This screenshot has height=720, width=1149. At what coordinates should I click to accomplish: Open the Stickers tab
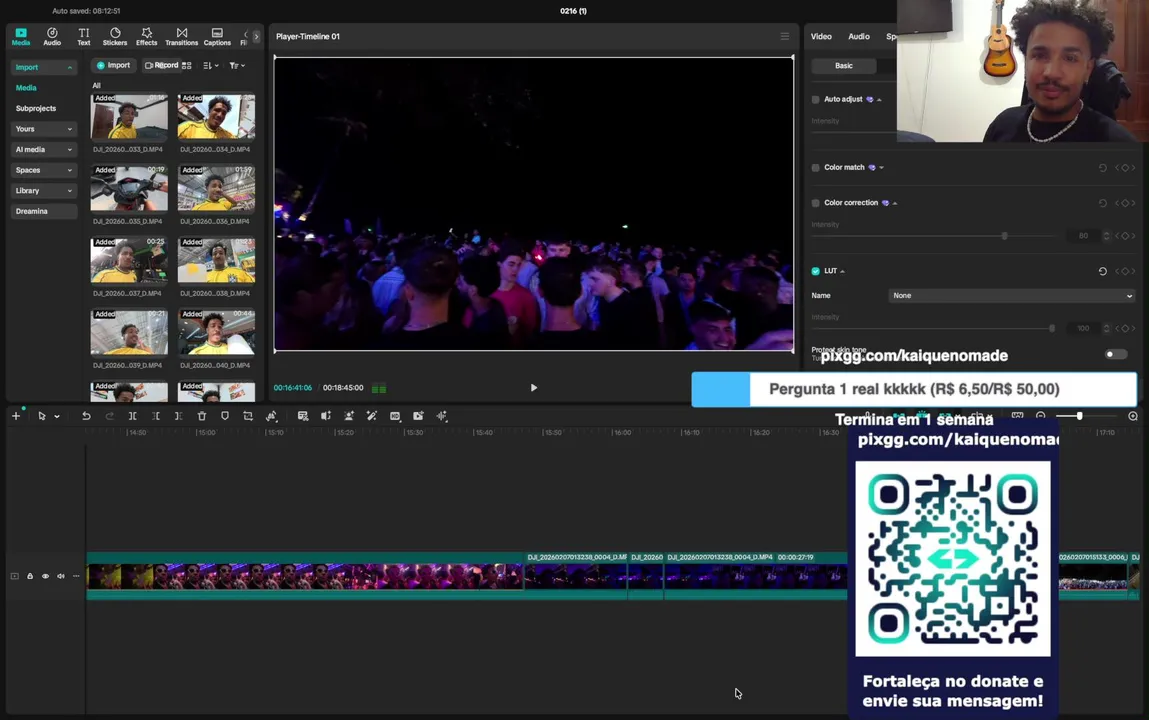point(115,37)
